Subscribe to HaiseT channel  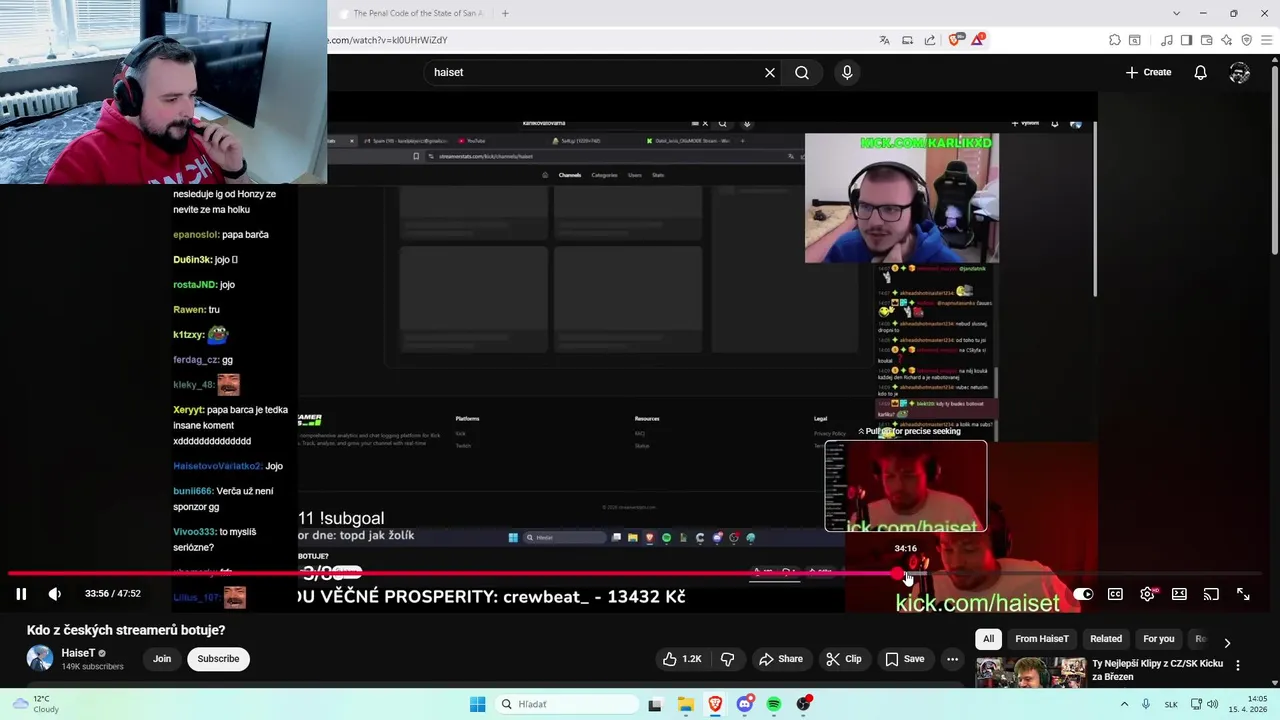point(218,659)
